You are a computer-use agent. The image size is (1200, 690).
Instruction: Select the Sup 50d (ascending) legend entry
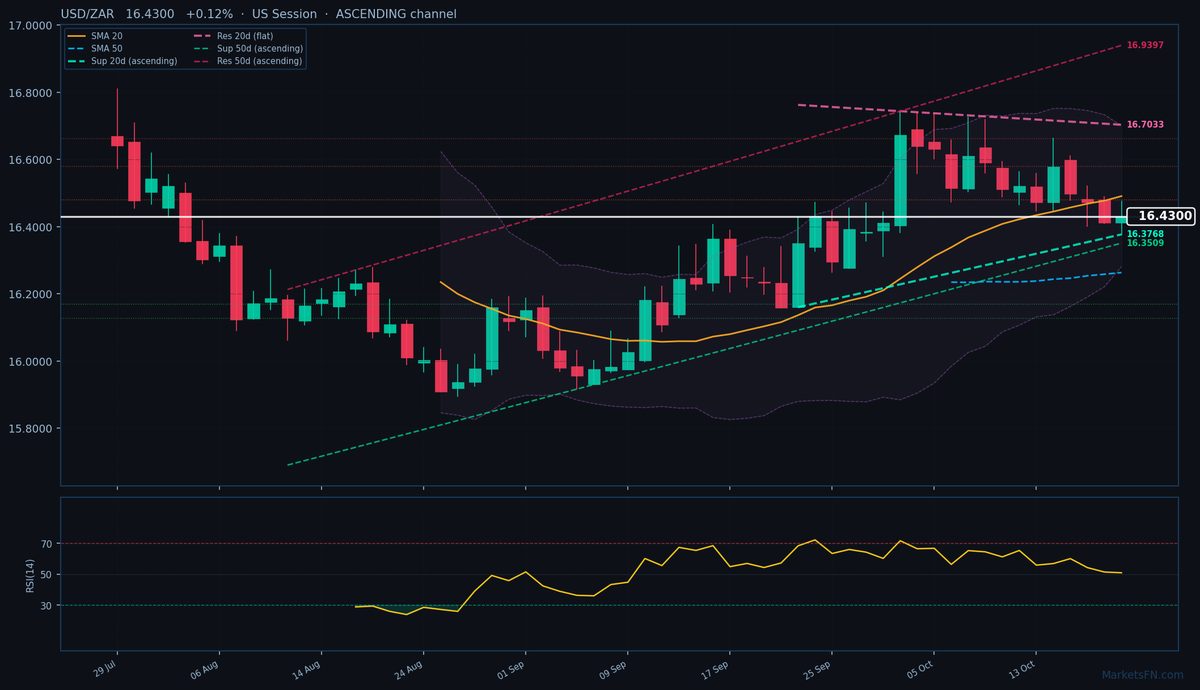tap(247, 48)
